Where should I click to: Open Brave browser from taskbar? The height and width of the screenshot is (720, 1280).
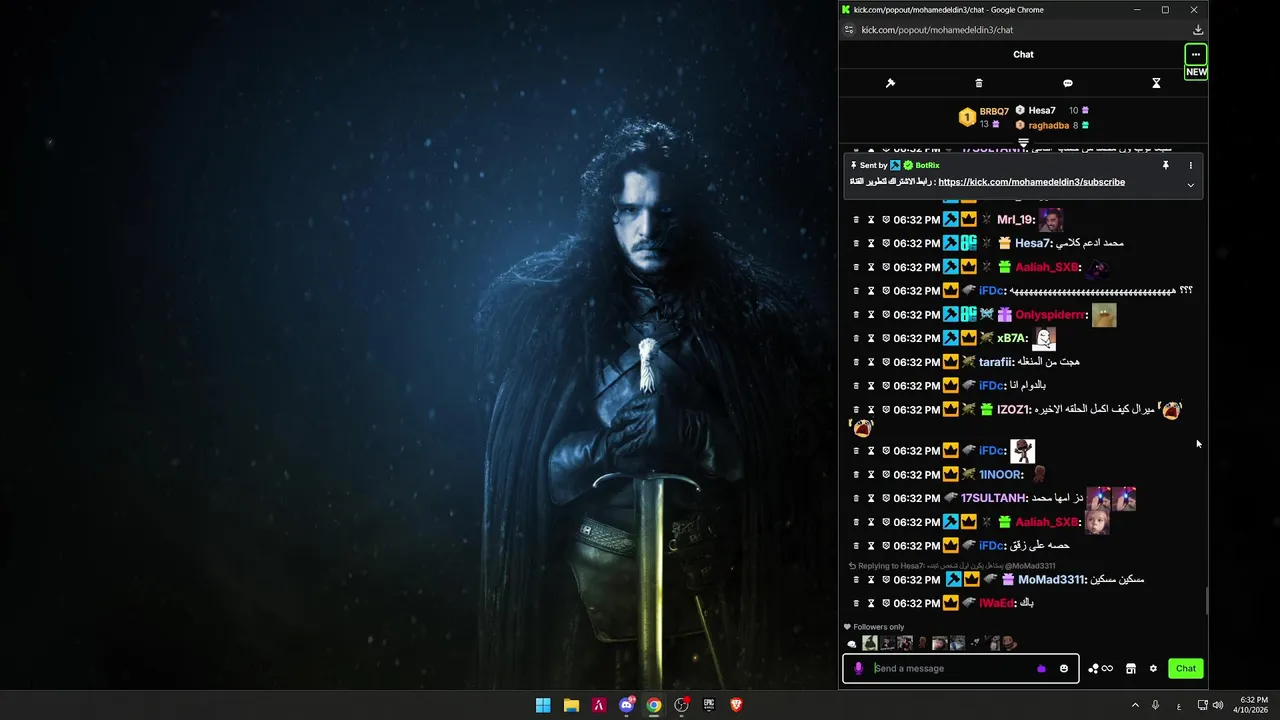tap(736, 705)
